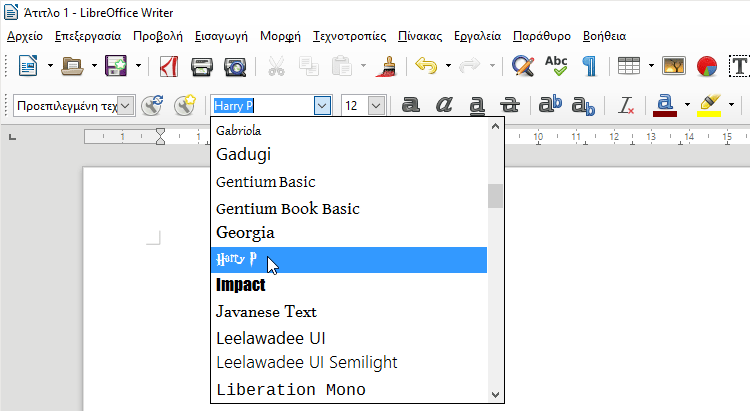The width and height of the screenshot is (750, 411).
Task: Toggle Superscript formatting
Action: 550,104
